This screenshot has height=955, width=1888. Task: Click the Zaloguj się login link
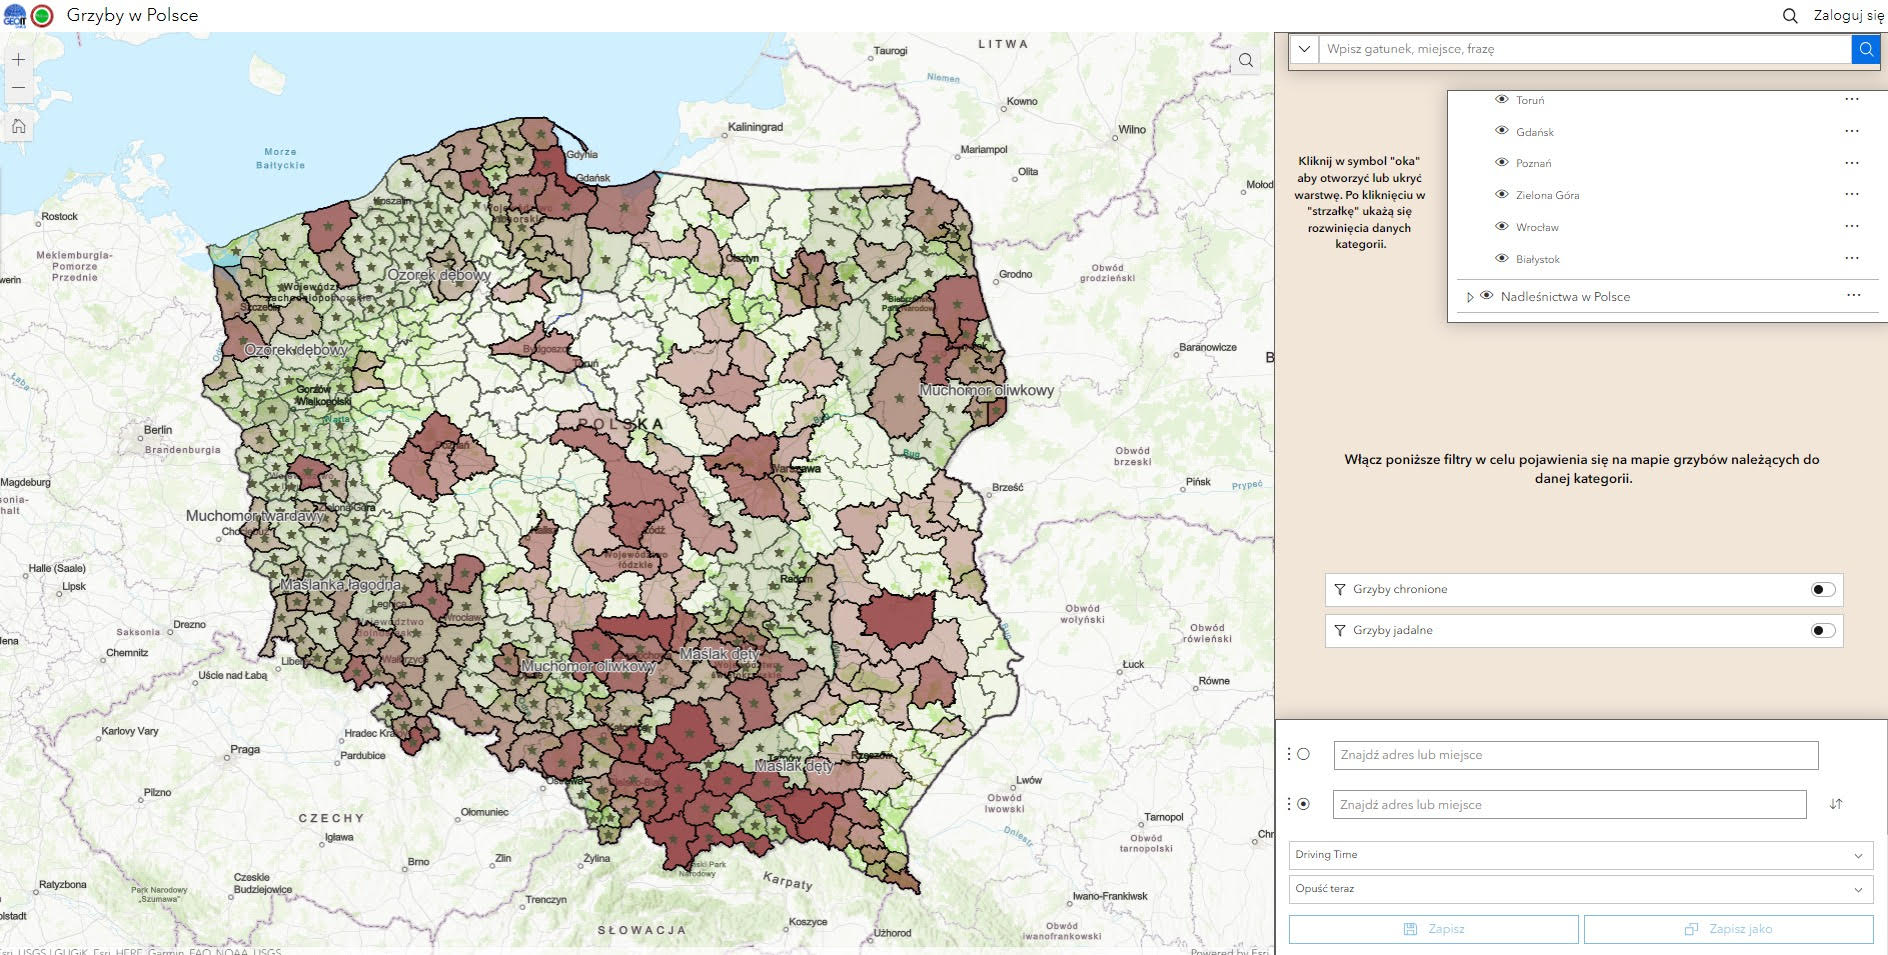tap(1848, 16)
